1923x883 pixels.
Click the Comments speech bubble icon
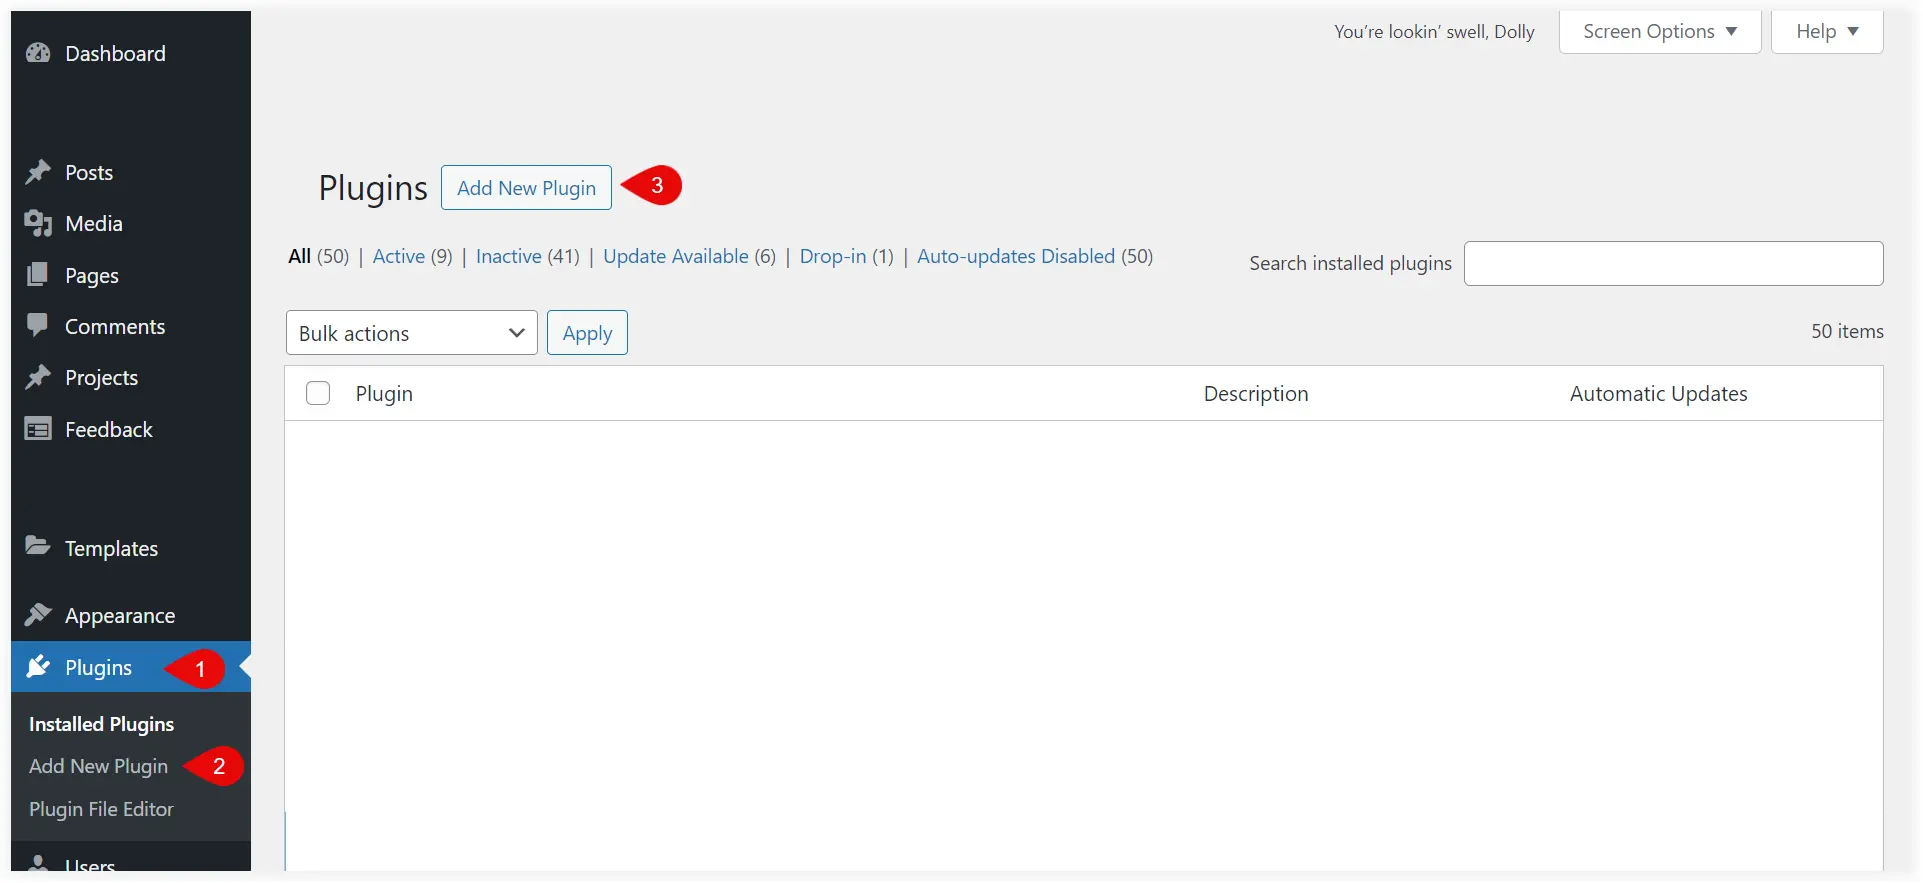(x=38, y=325)
